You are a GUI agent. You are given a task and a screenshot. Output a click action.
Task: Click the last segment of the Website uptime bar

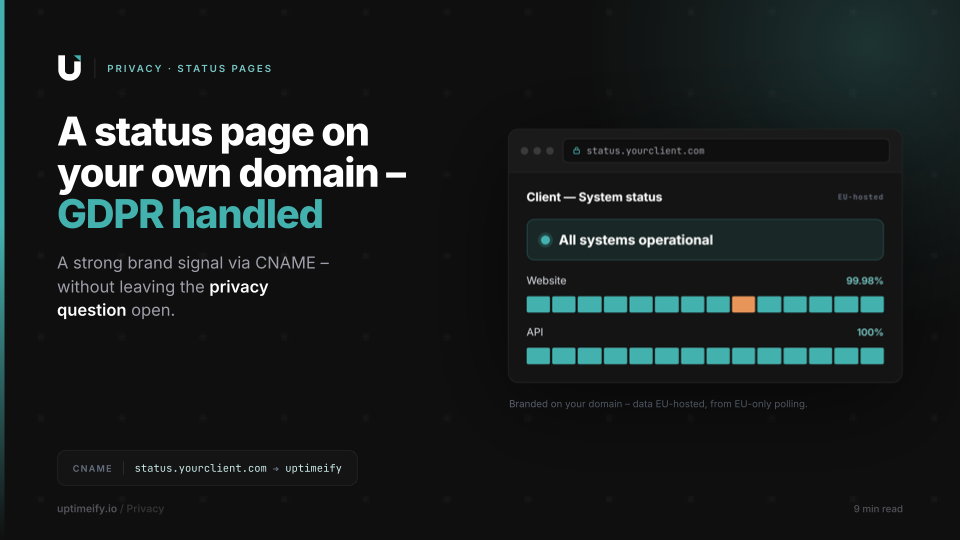[x=872, y=304]
